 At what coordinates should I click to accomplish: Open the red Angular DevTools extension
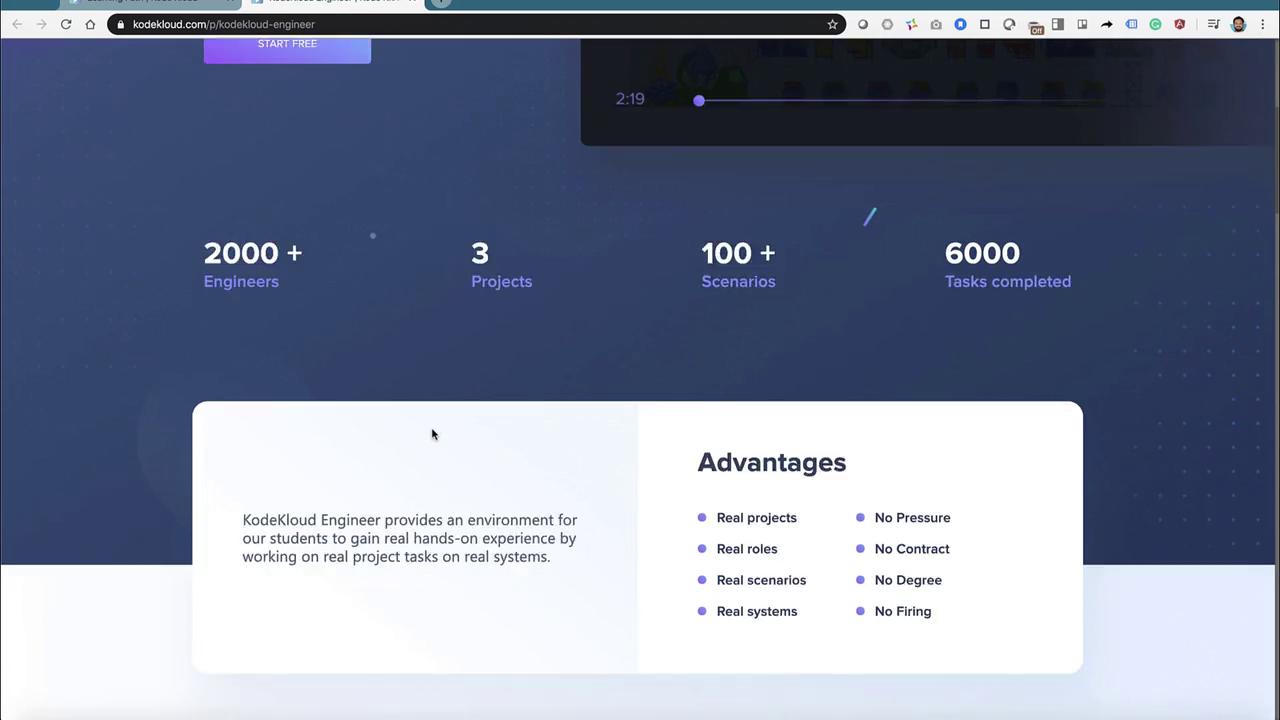coord(1180,24)
